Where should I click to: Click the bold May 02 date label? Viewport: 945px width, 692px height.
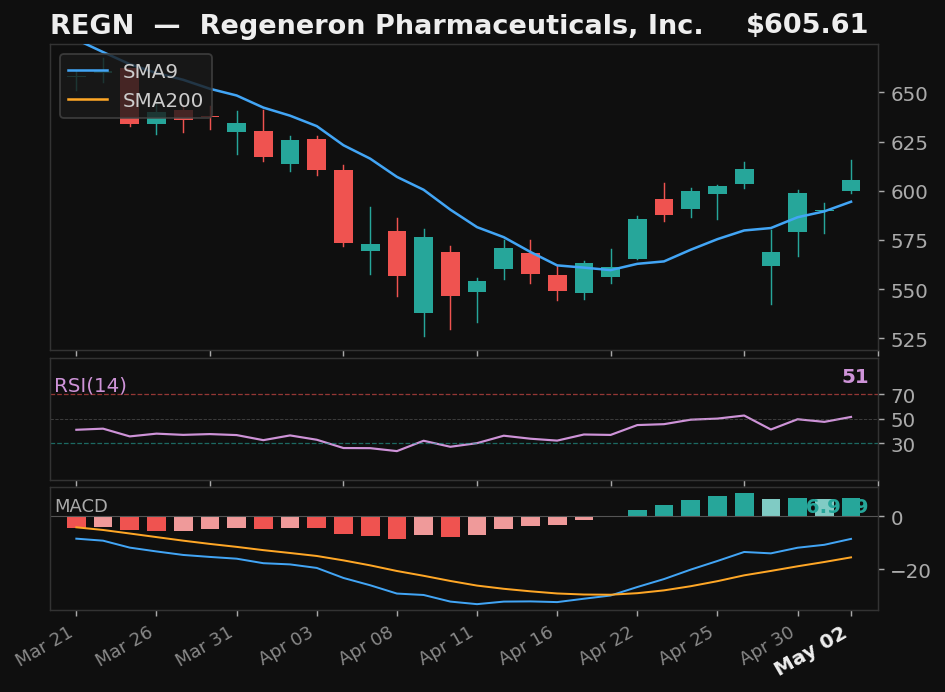click(811, 651)
